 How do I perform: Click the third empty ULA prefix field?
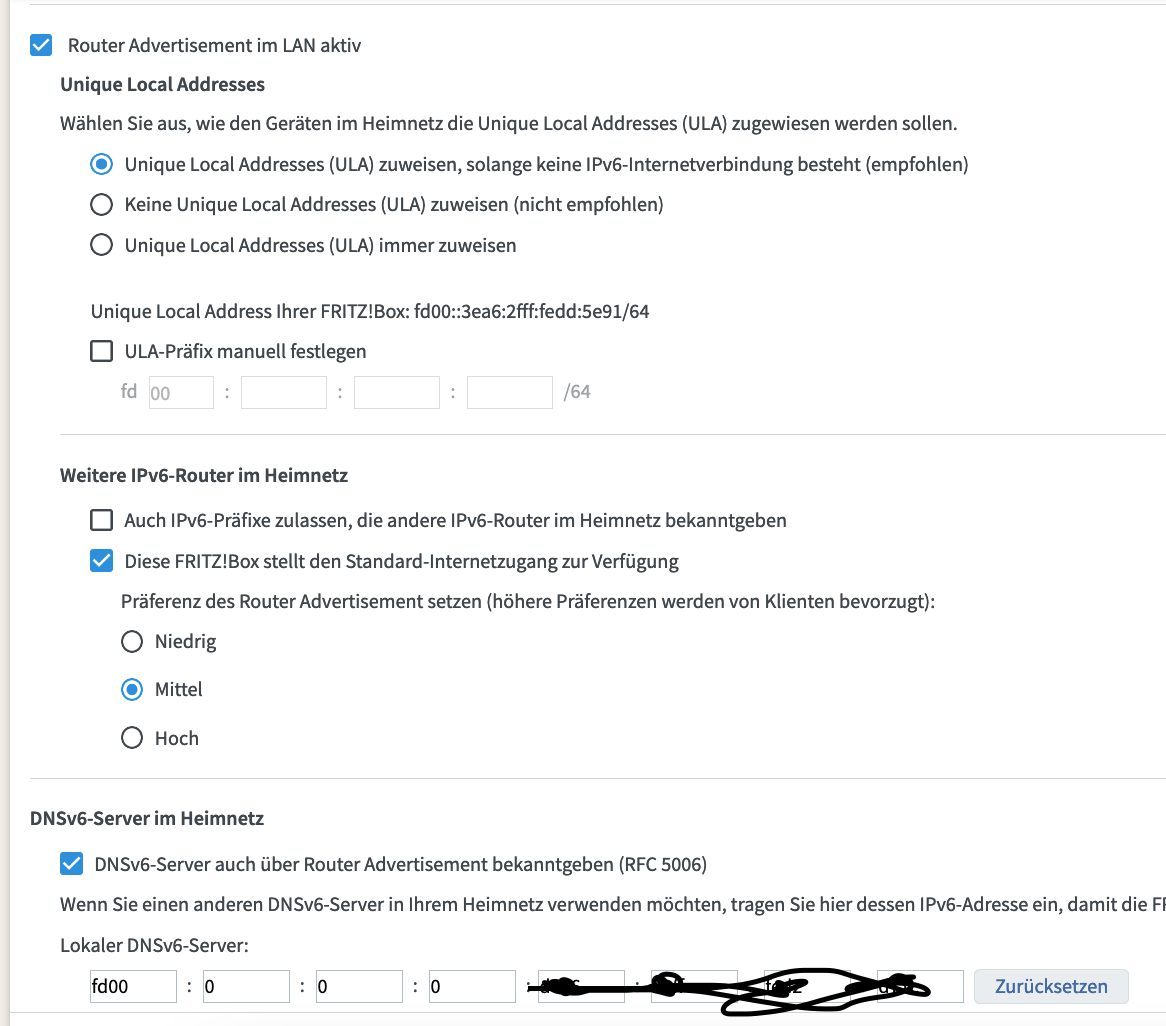396,393
